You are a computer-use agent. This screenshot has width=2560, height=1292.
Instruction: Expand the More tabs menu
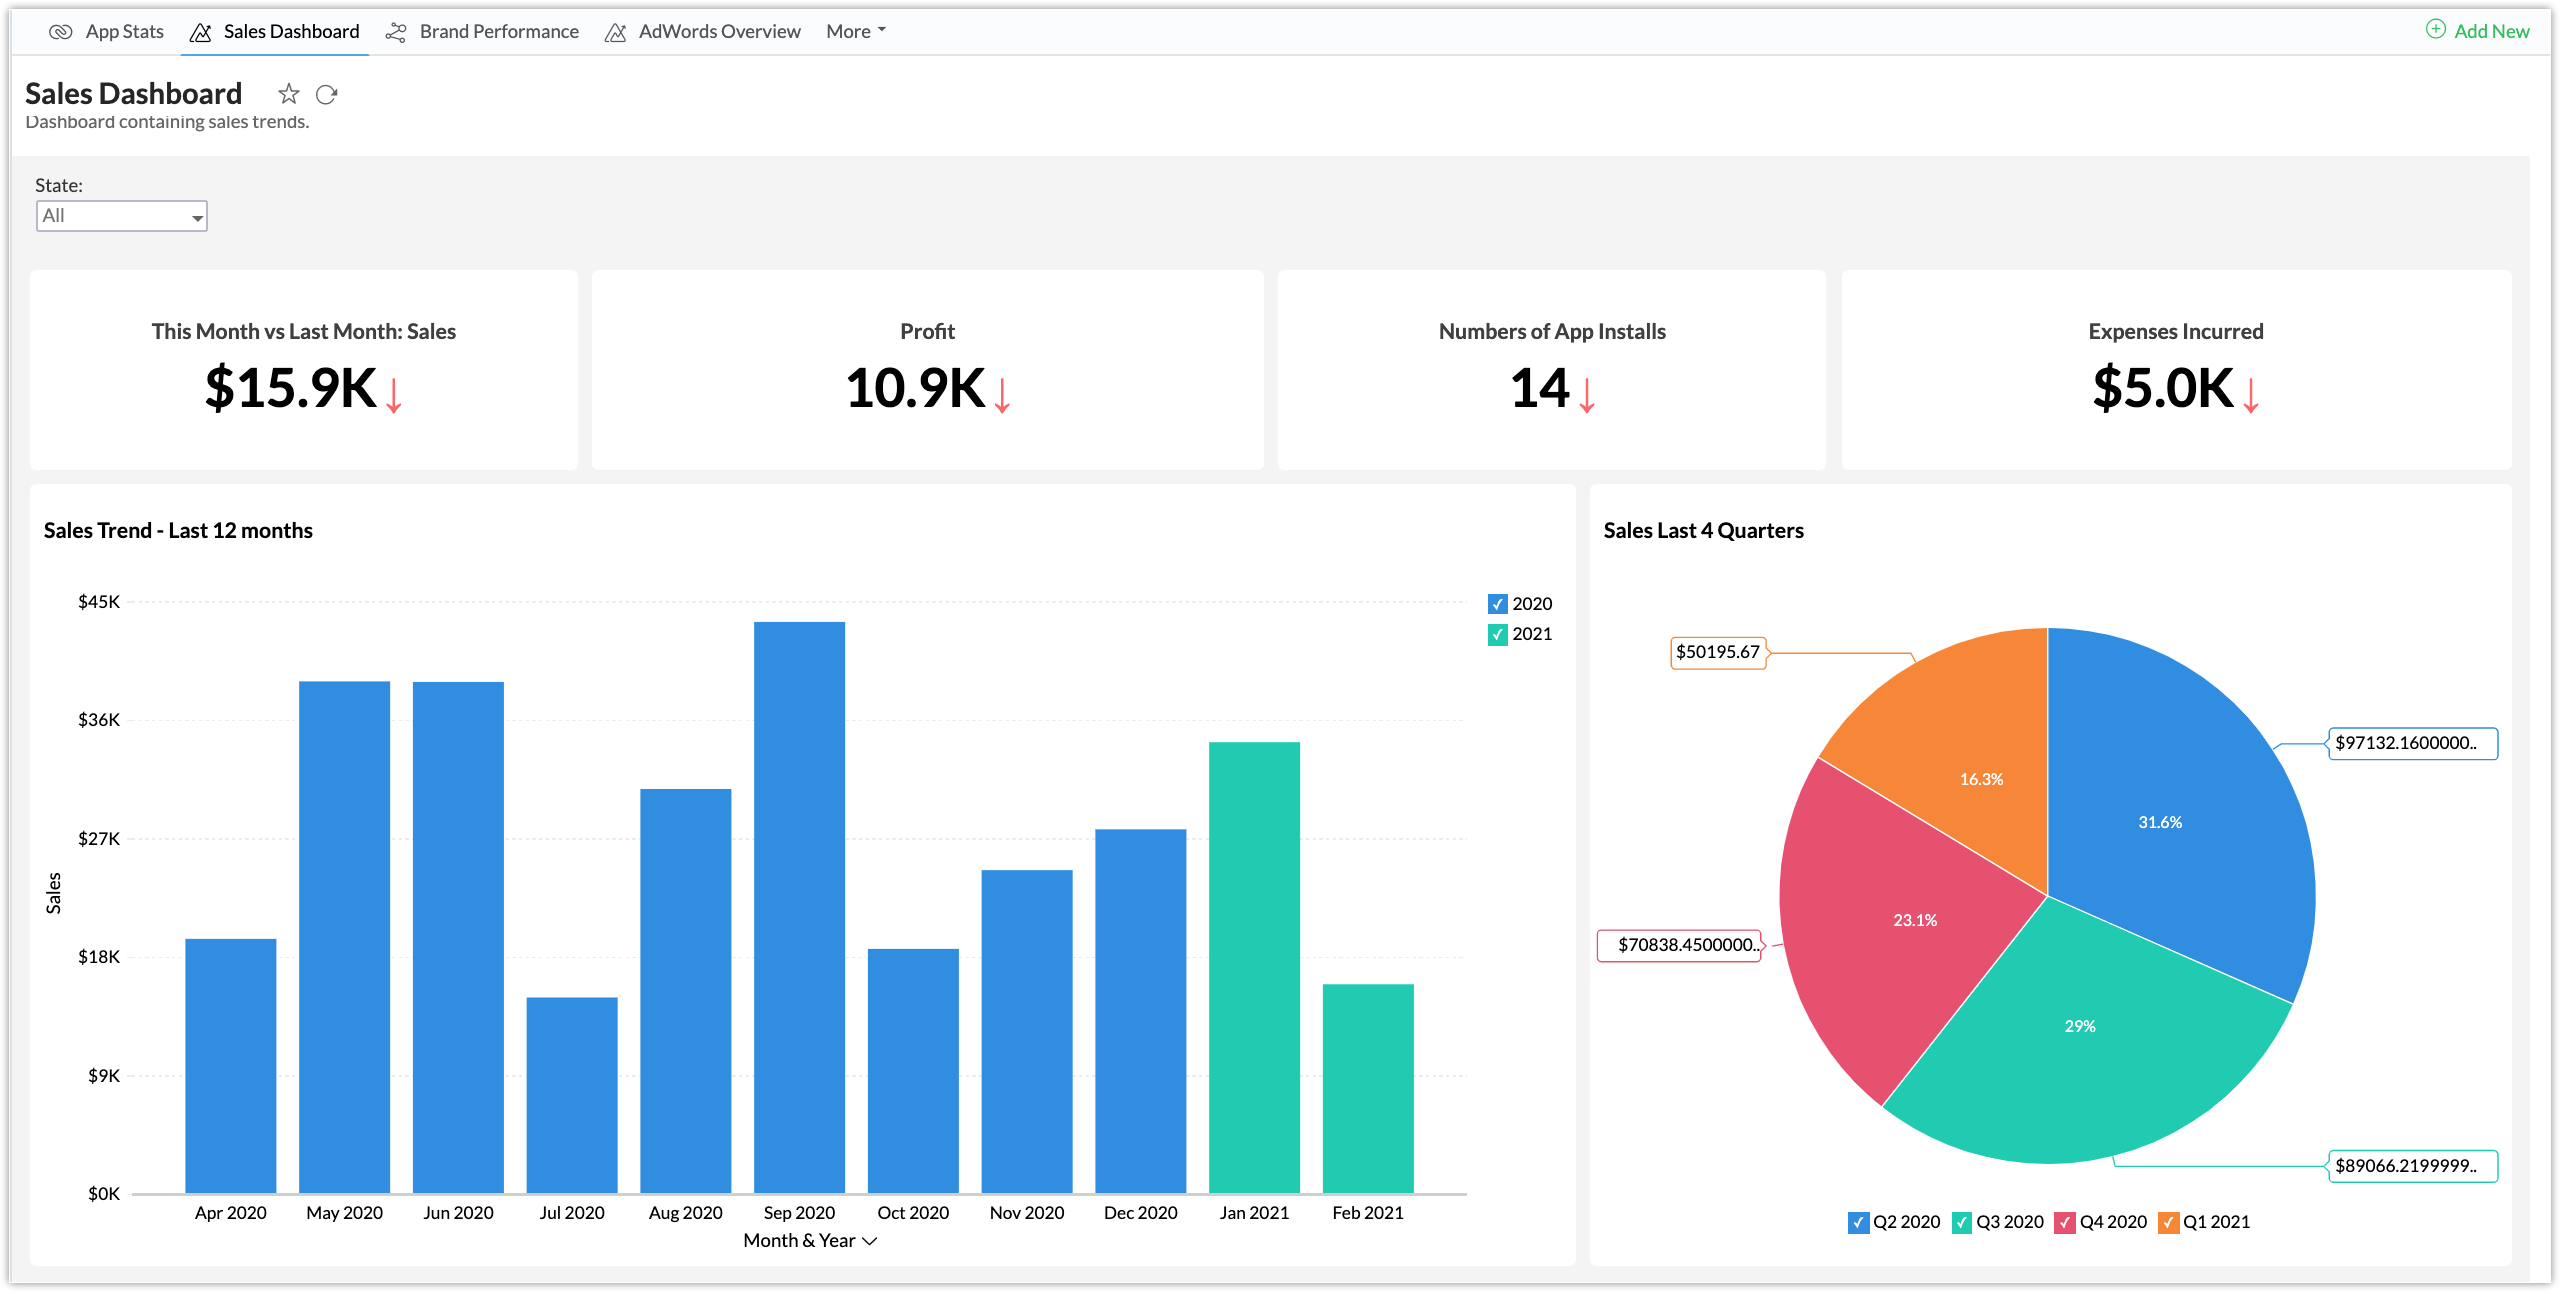pyautogui.click(x=856, y=31)
